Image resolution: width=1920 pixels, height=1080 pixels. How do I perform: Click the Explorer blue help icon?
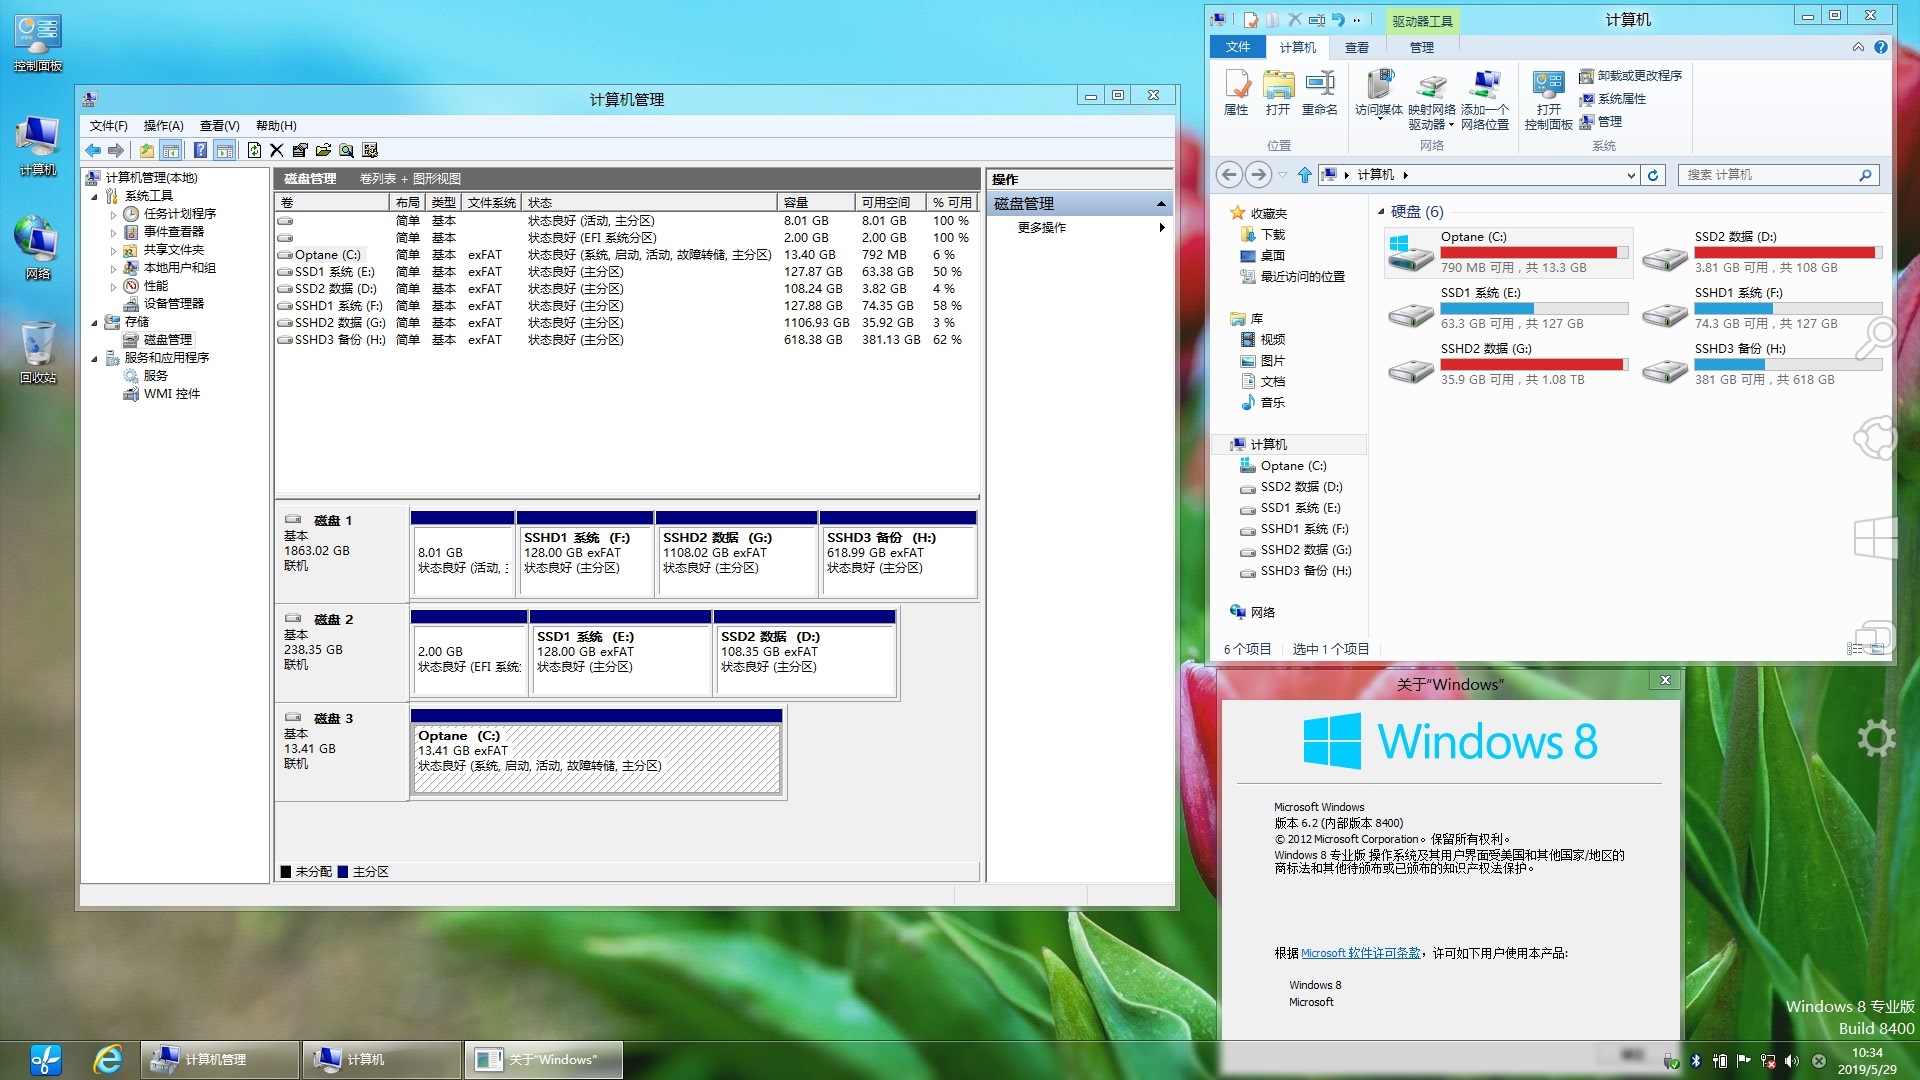click(1881, 47)
